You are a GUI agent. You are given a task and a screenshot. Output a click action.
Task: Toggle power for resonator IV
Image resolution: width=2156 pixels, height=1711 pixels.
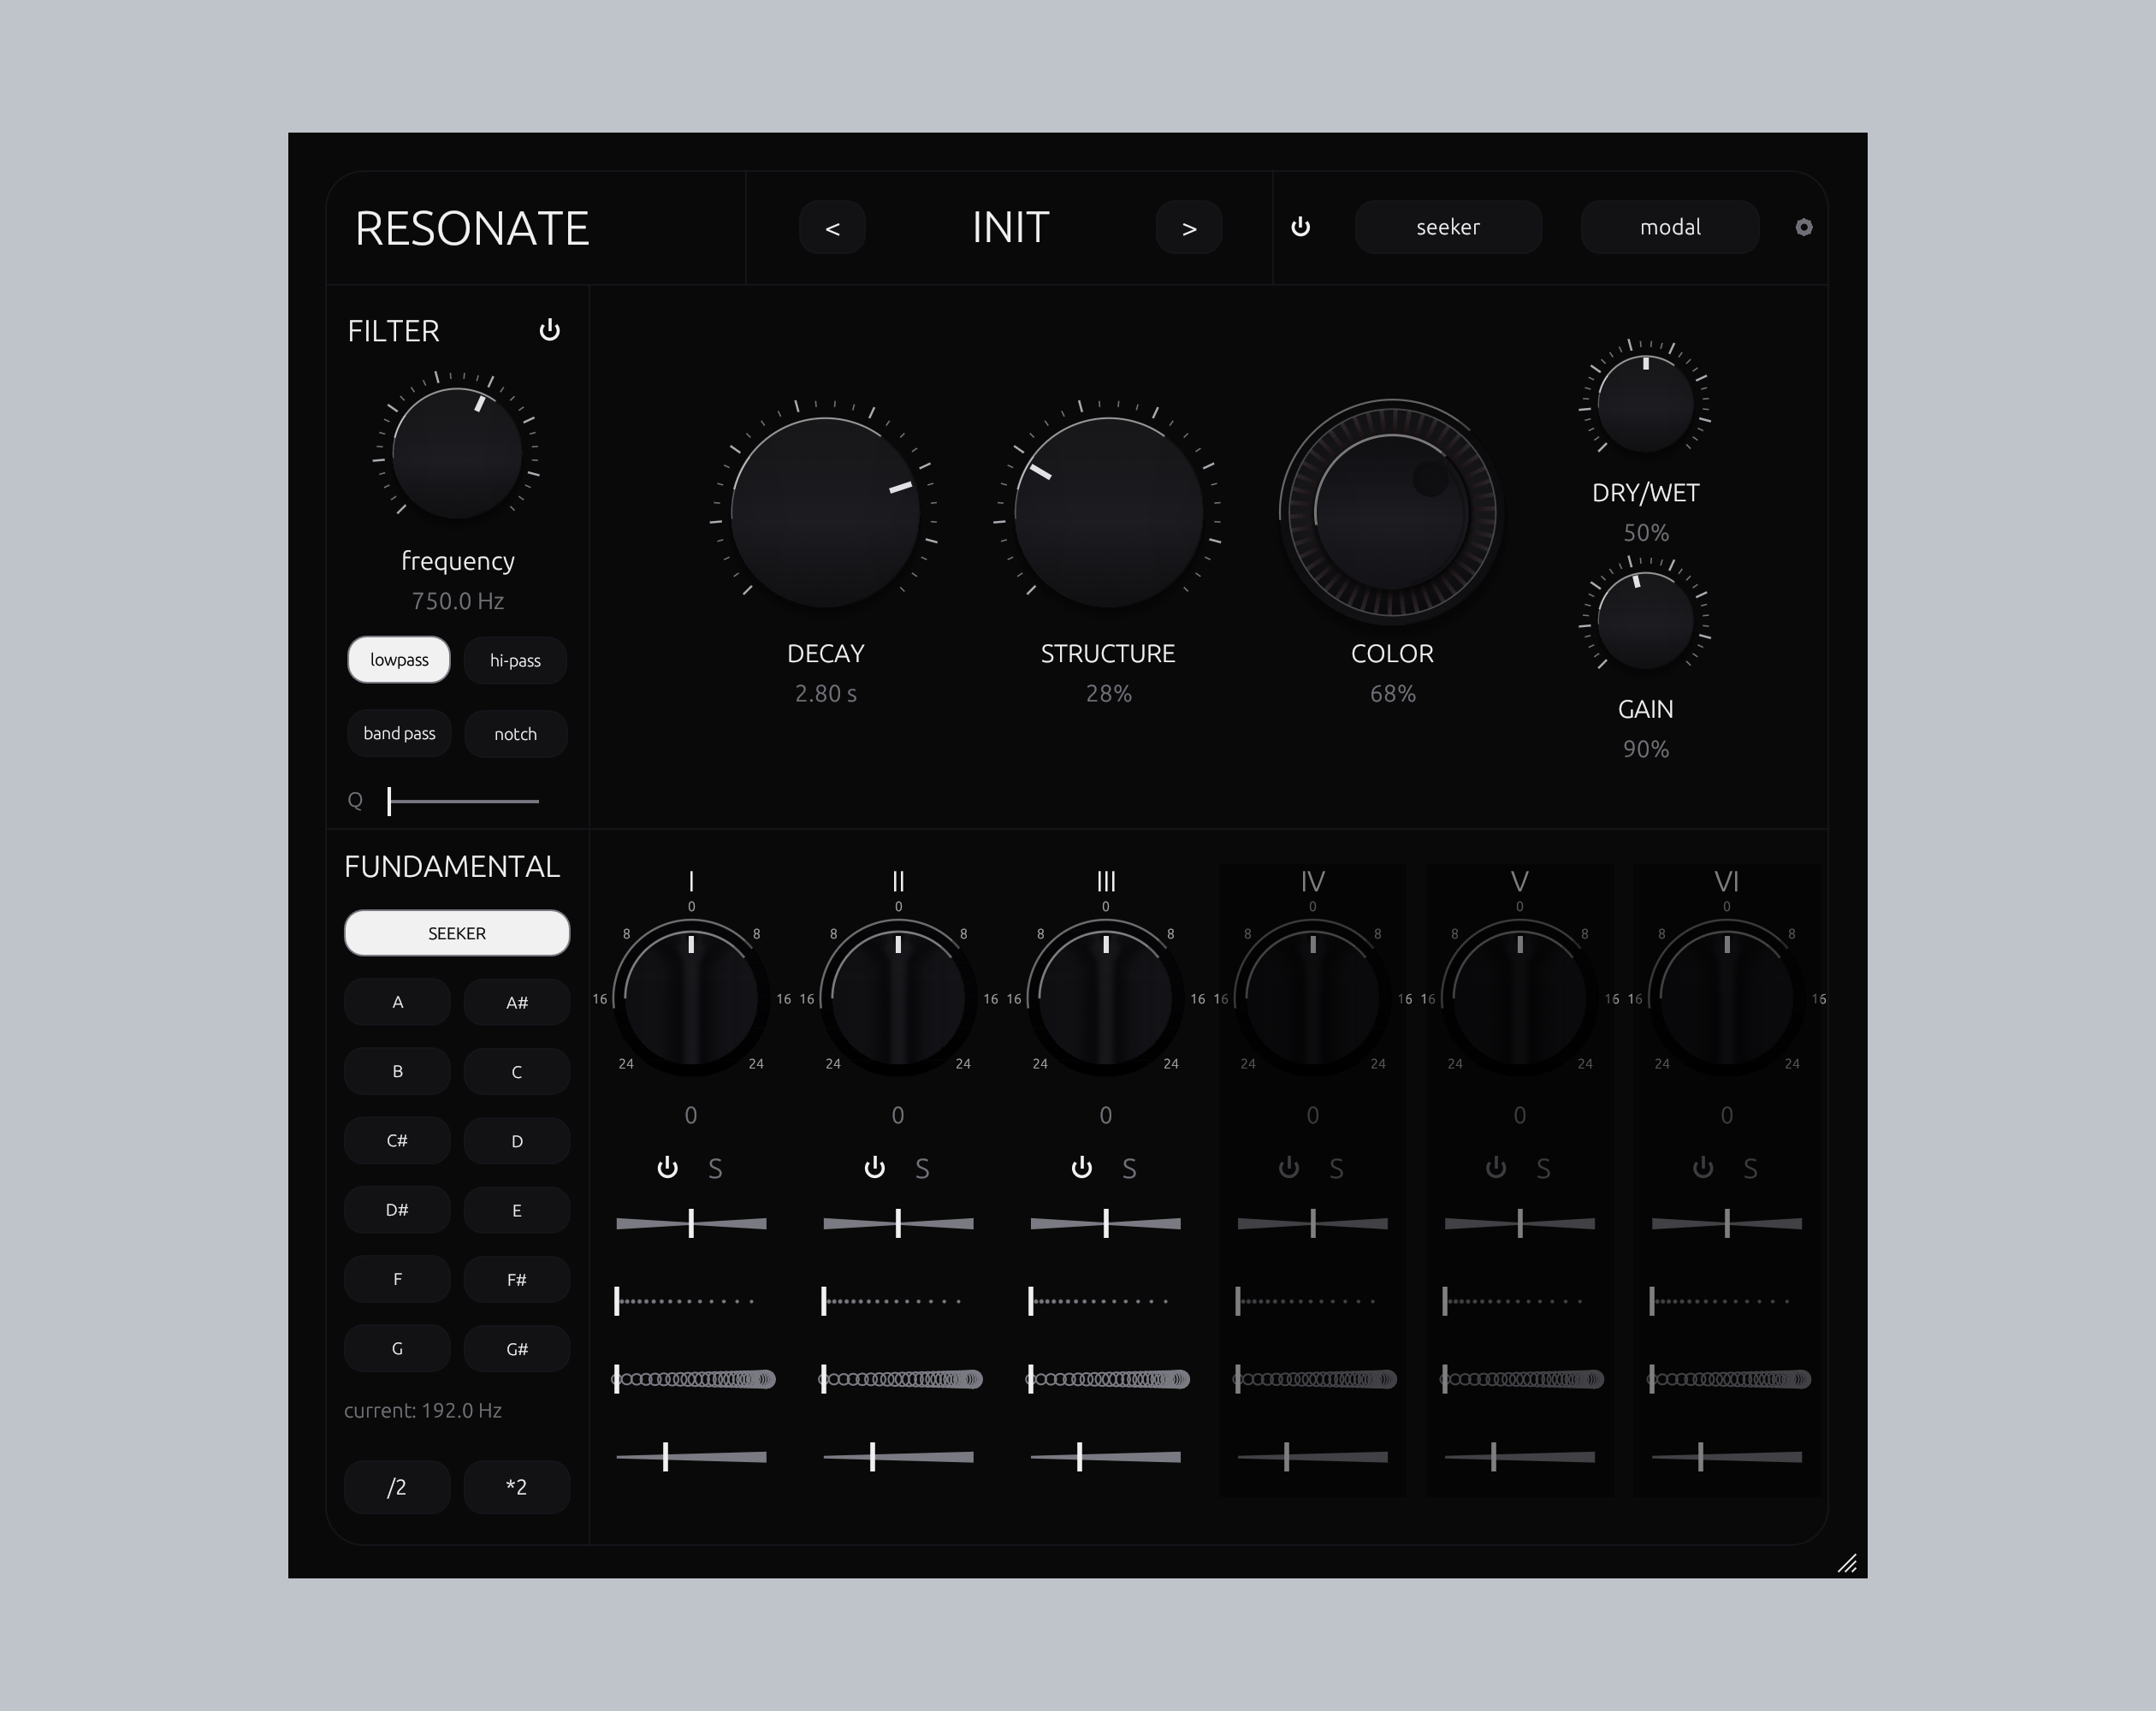click(x=1288, y=1167)
